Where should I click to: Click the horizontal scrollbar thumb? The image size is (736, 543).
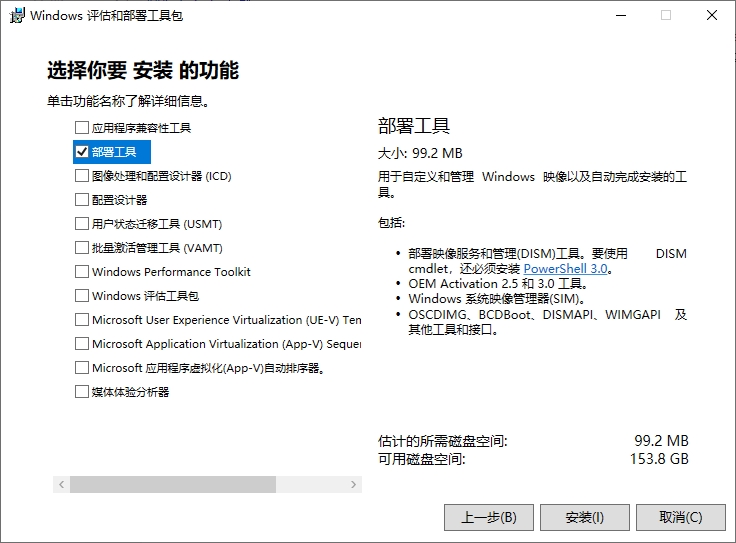click(173, 484)
